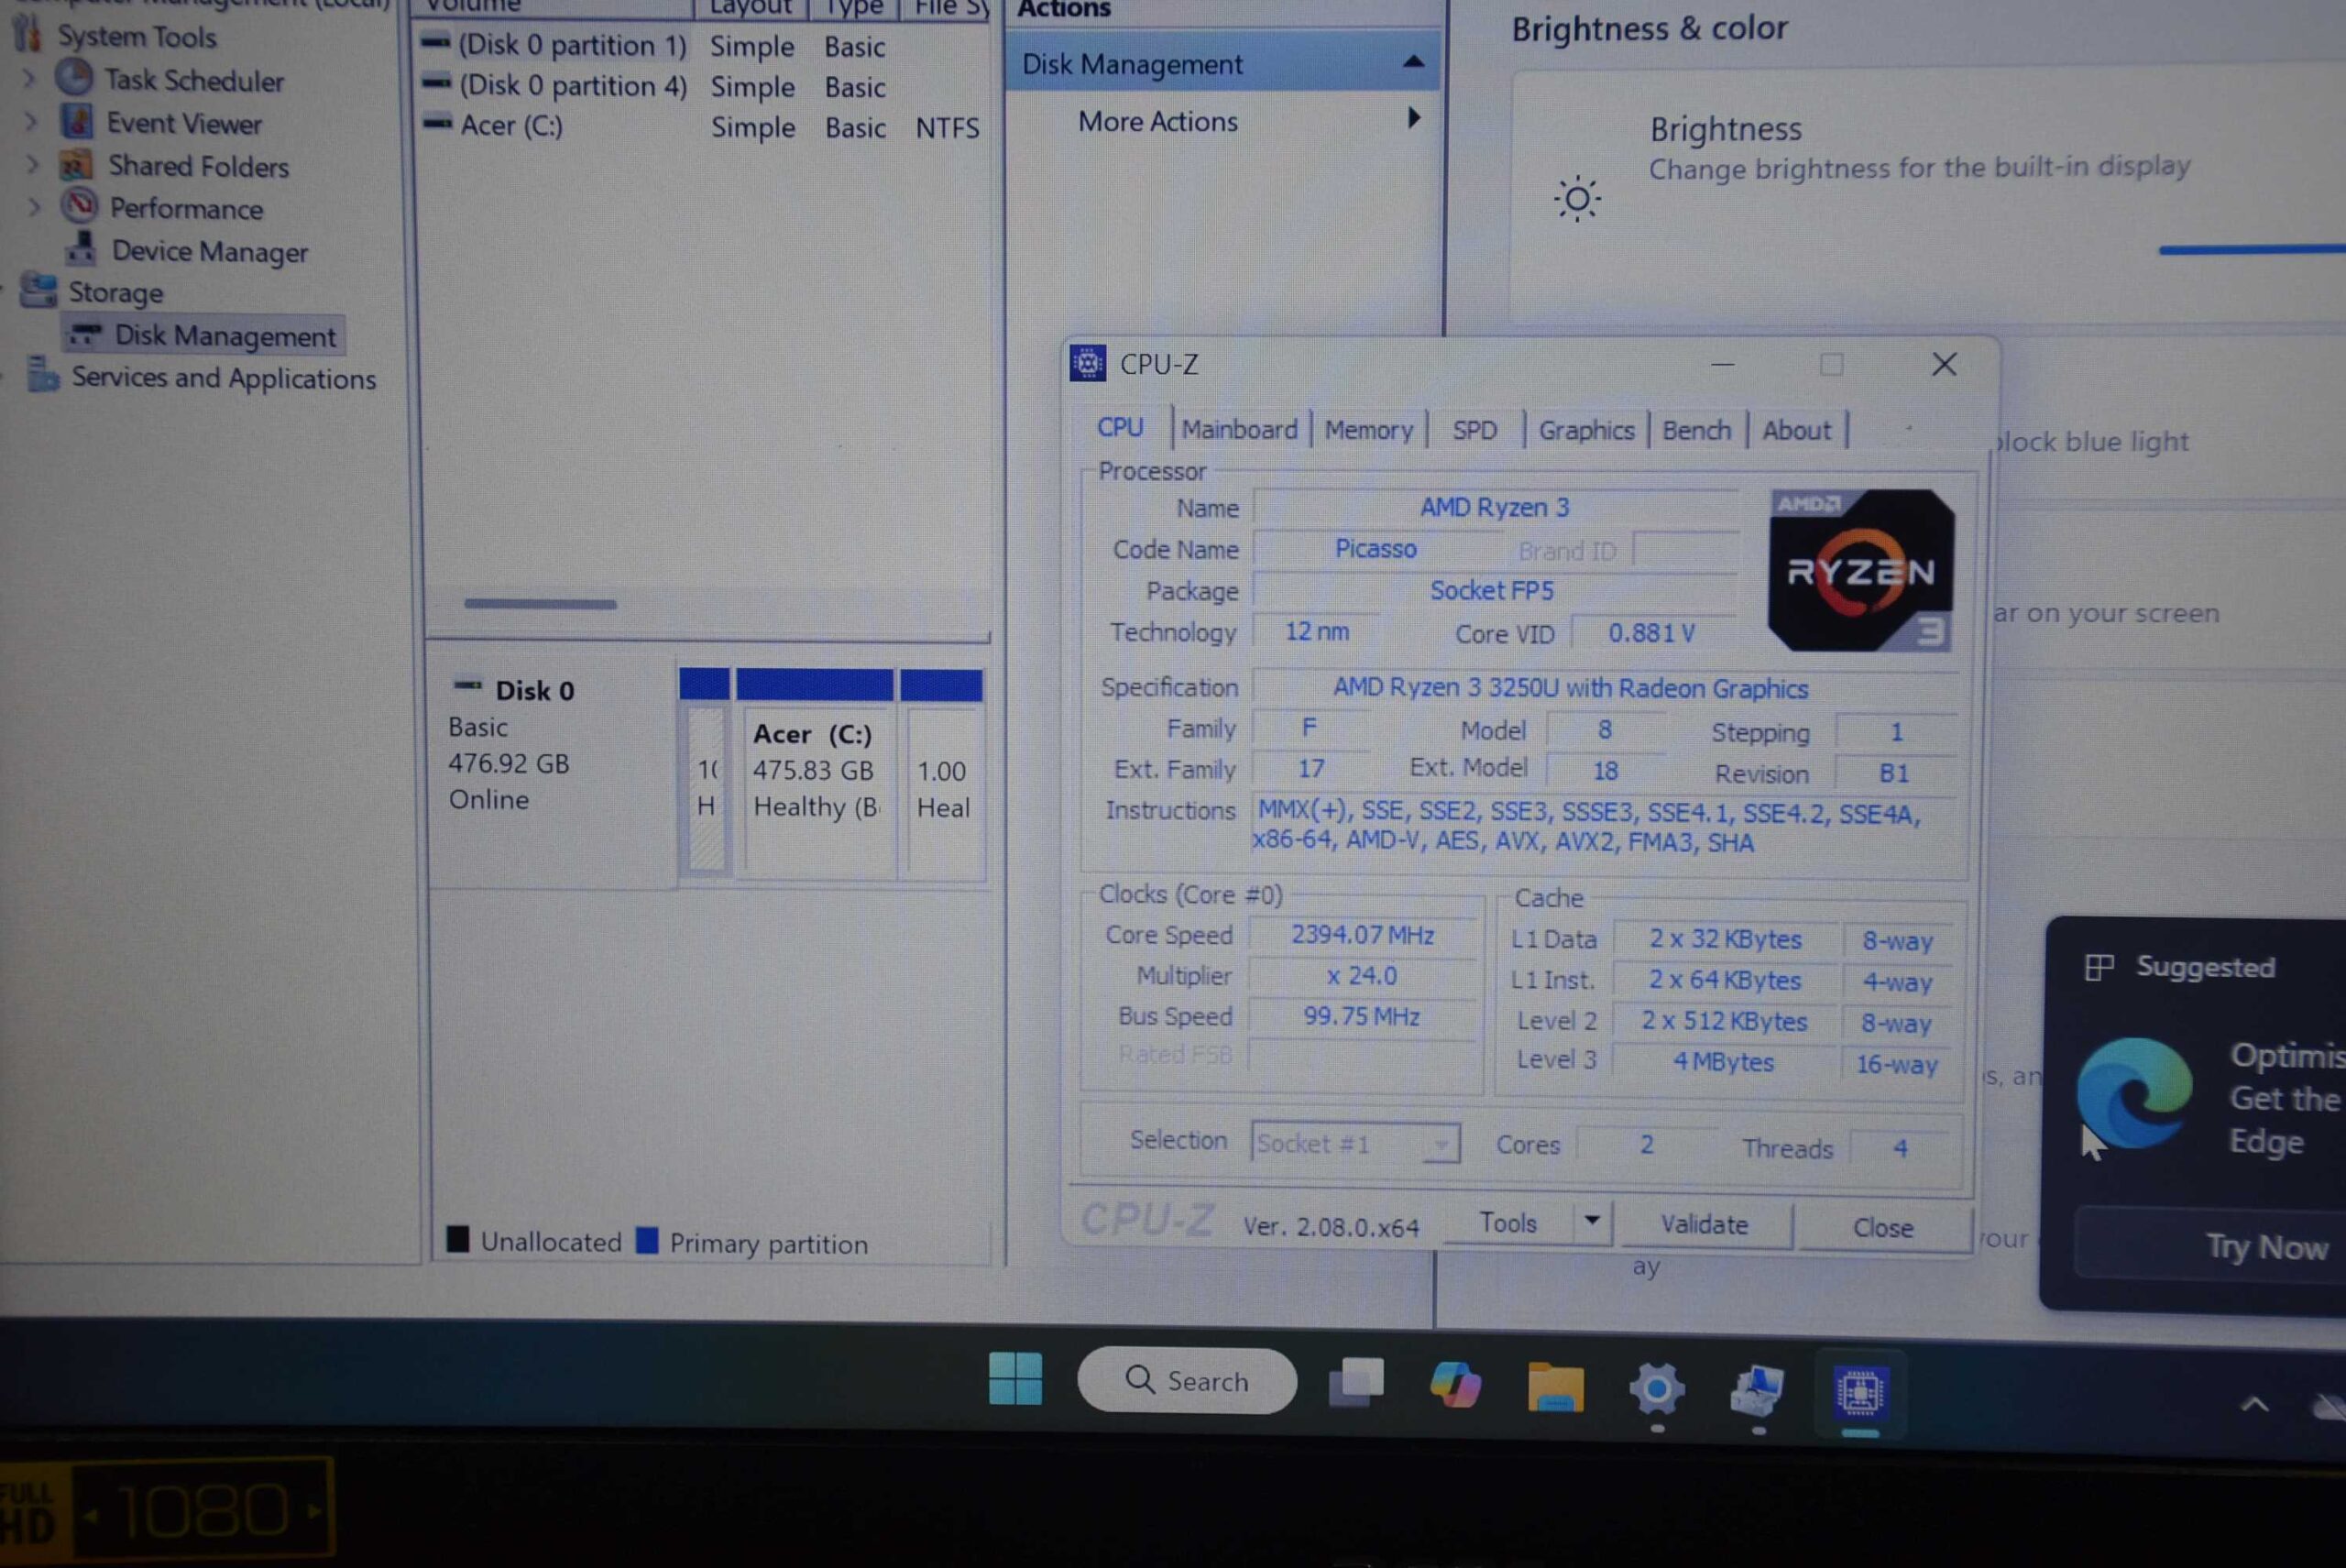Open Task Scheduler in System Tools

tap(194, 81)
